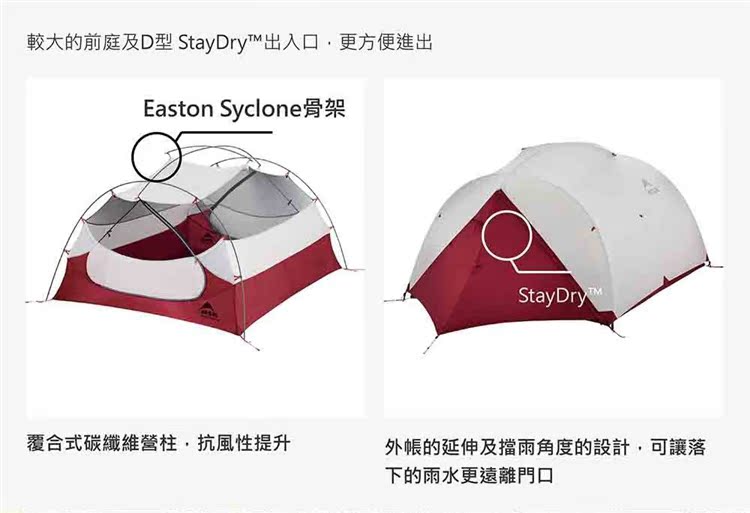Click the white StayDry callout circle
750x513 pixels.
507,234
